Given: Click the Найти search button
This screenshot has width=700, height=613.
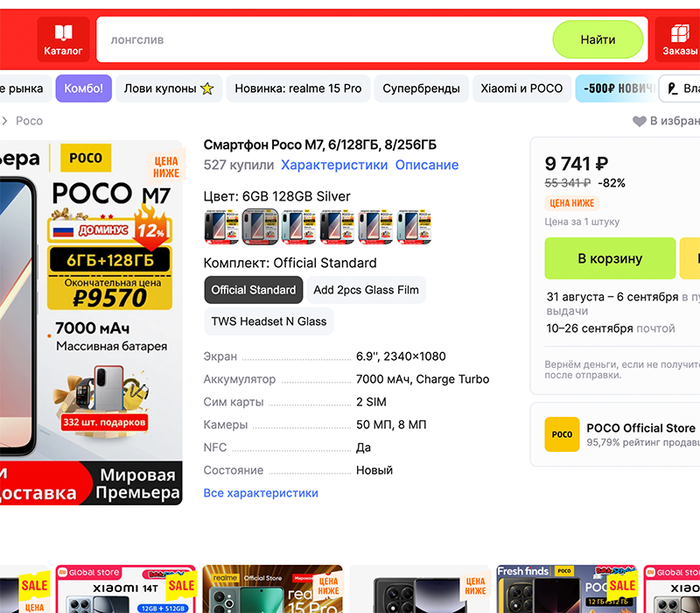Looking at the screenshot, I should tap(598, 40).
